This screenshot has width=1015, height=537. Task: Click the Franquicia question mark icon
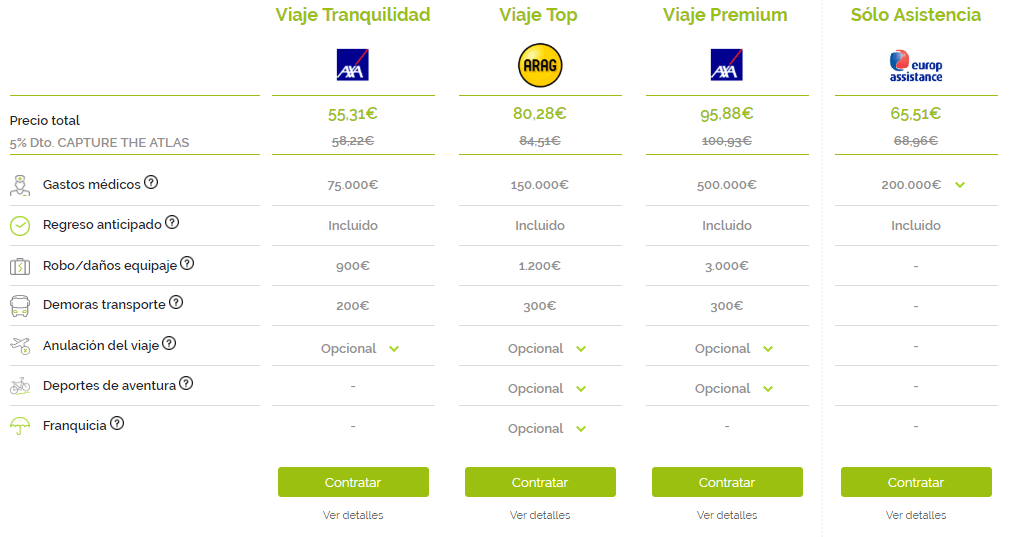click(x=117, y=424)
